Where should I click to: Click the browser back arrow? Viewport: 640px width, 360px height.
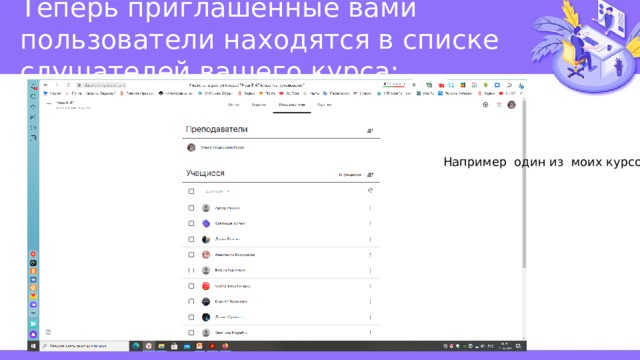click(46, 85)
